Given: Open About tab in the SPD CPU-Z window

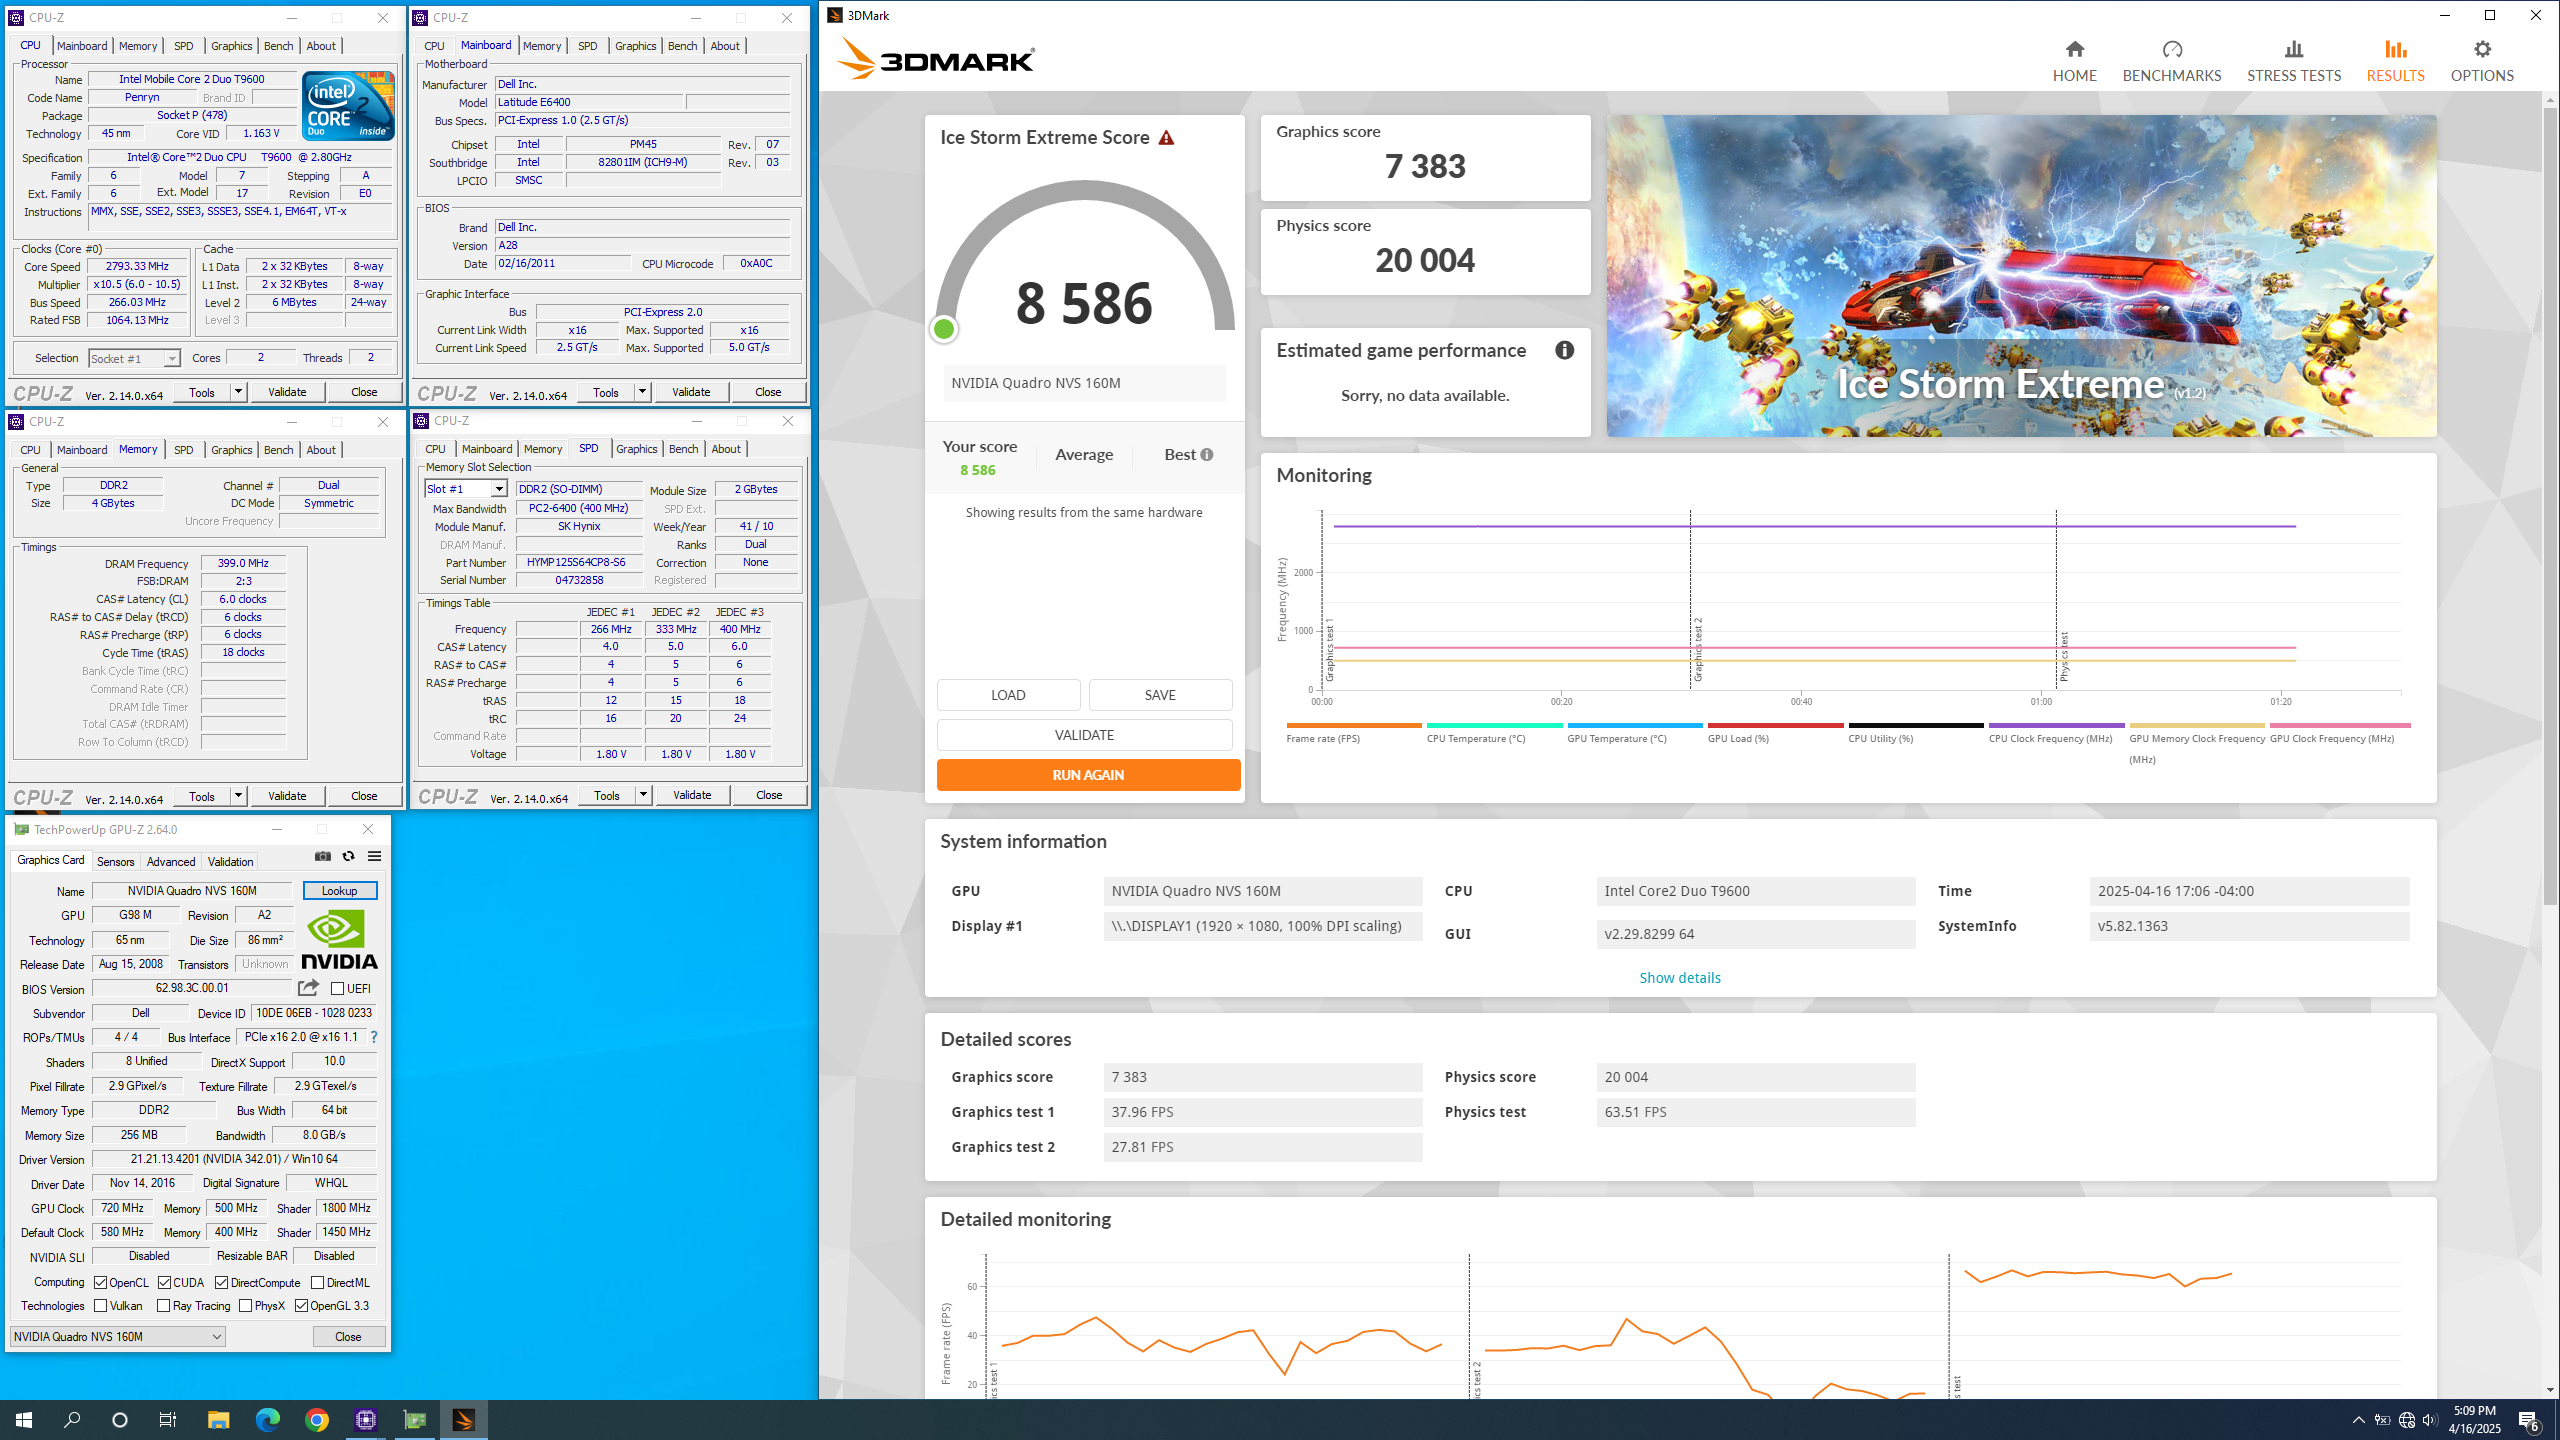Looking at the screenshot, I should 726,449.
